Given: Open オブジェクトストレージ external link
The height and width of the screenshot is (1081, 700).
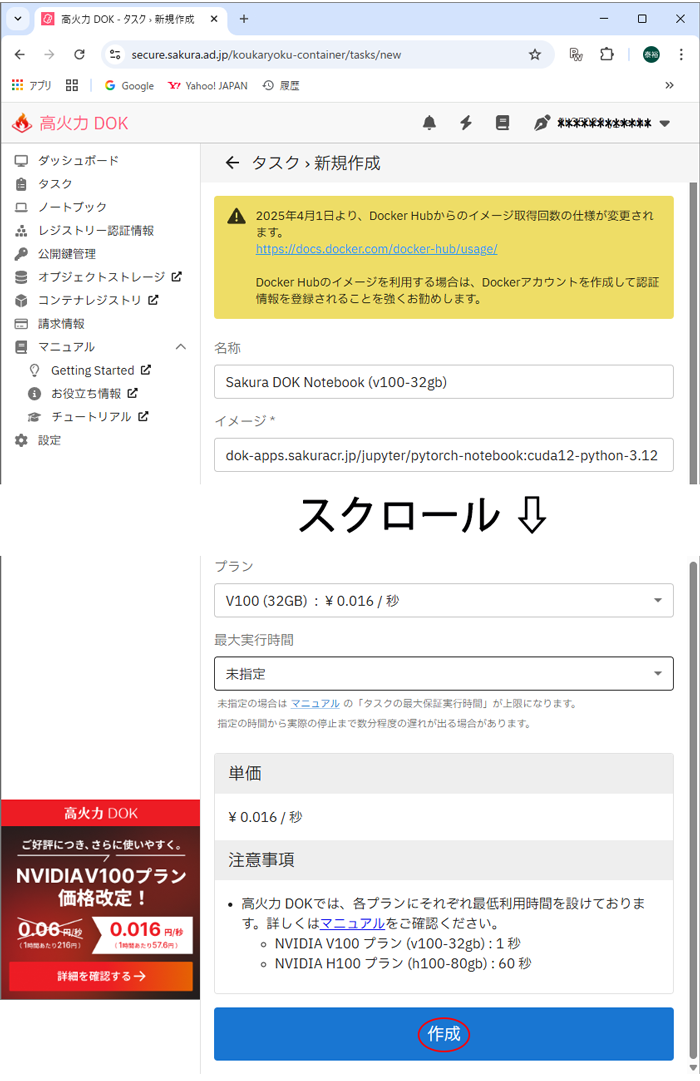Looking at the screenshot, I should tap(110, 277).
